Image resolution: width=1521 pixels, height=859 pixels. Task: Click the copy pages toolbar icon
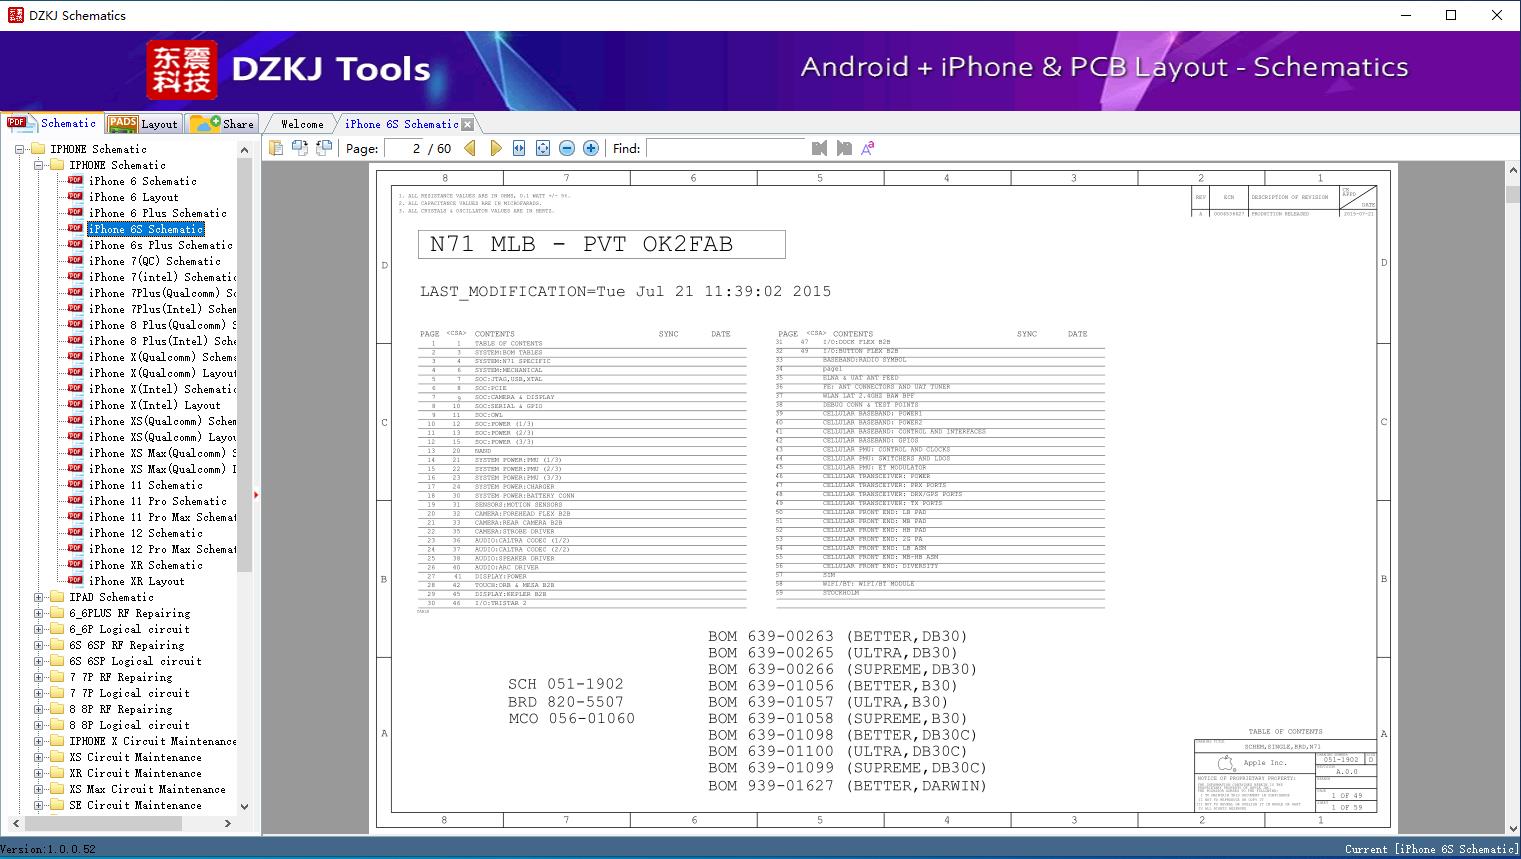pos(276,148)
